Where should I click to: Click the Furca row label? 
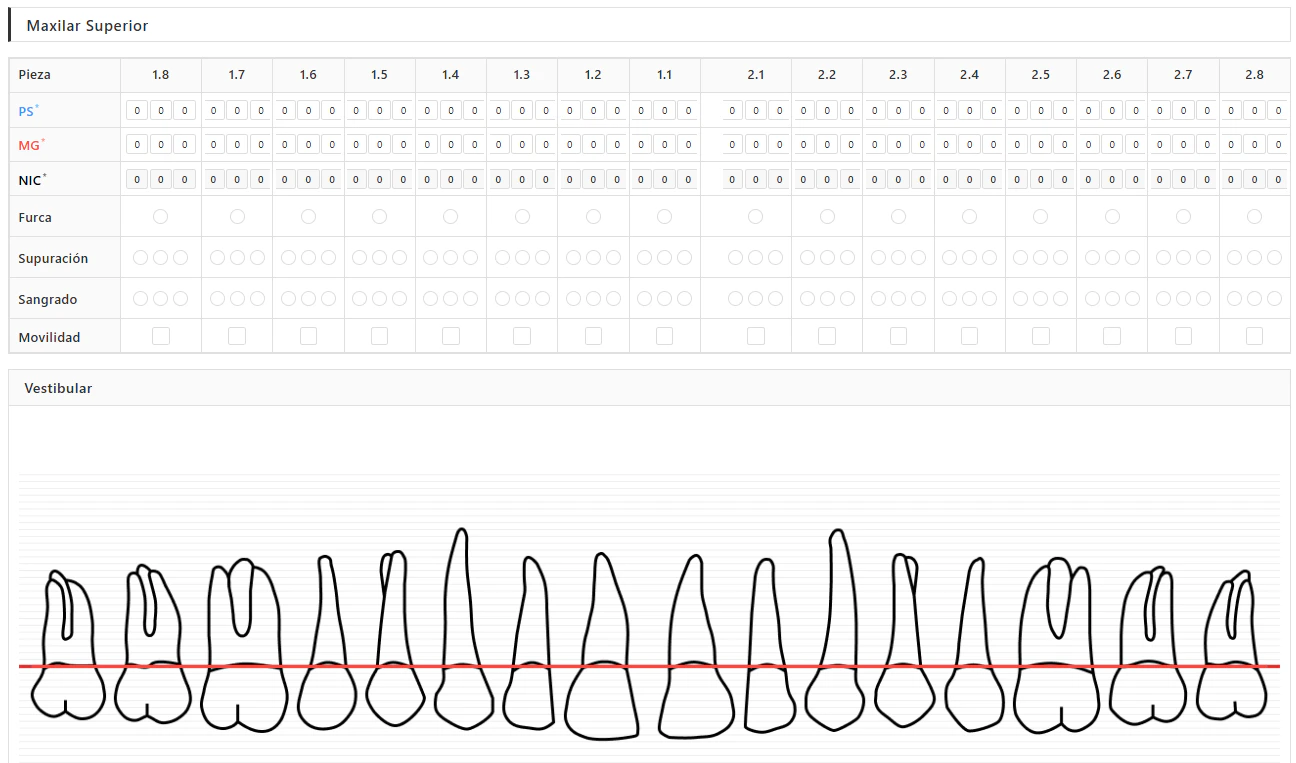[x=35, y=217]
